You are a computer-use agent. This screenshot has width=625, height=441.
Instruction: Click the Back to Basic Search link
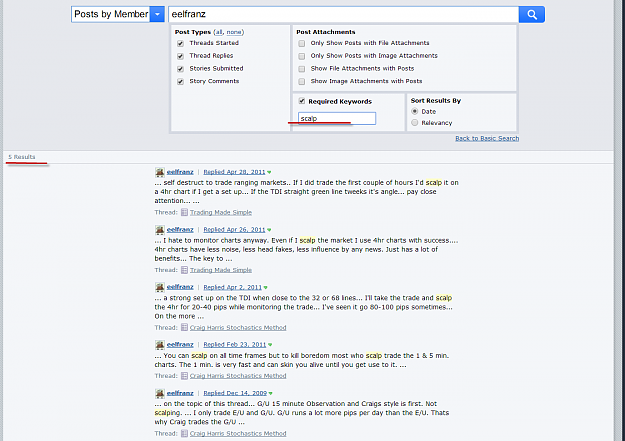point(487,138)
